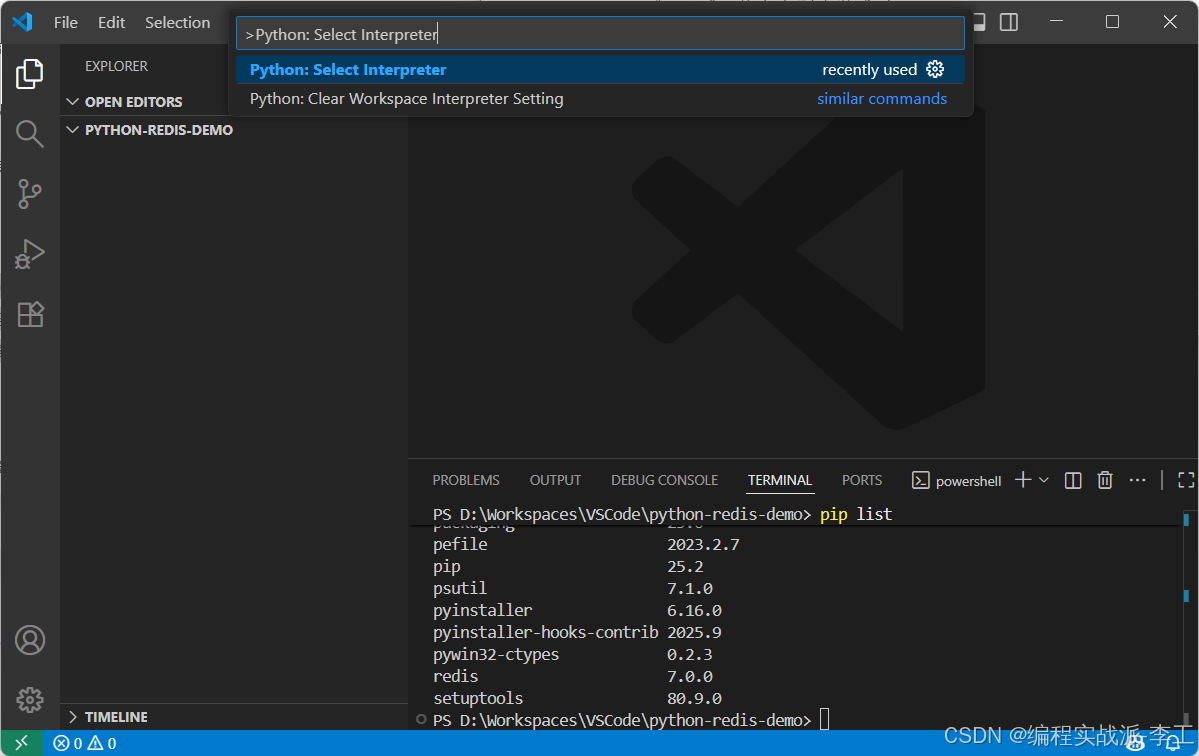Open the Run and Debug view
Viewport: 1199px width, 756px height.
click(x=30, y=254)
